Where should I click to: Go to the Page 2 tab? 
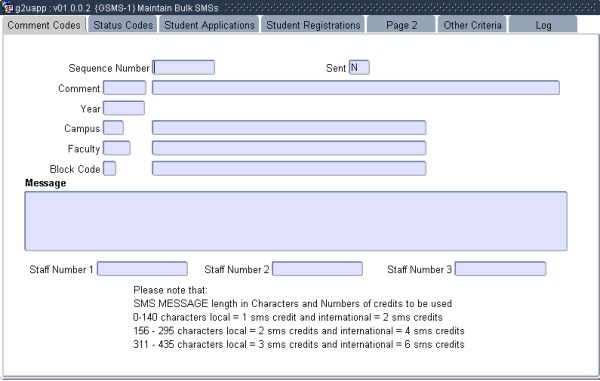click(x=401, y=25)
